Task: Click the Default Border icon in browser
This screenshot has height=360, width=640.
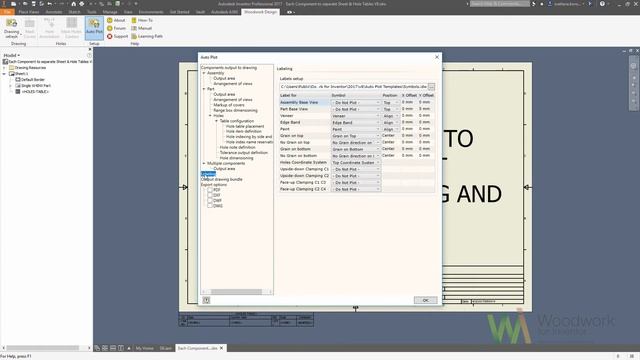Action: click(18, 80)
